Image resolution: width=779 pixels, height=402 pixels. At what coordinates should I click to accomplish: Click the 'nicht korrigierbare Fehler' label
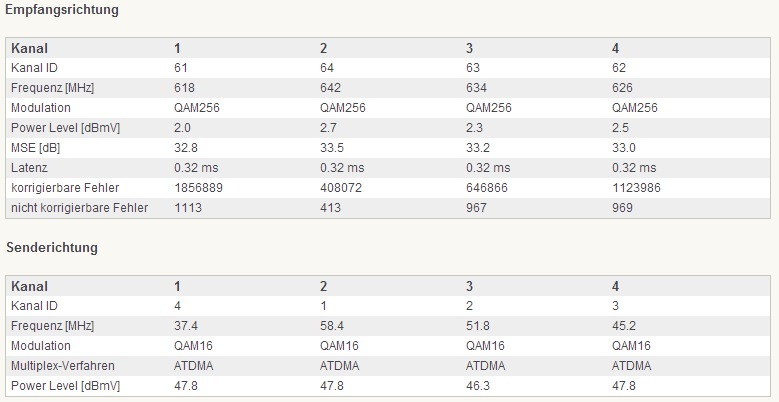pyautogui.click(x=79, y=207)
